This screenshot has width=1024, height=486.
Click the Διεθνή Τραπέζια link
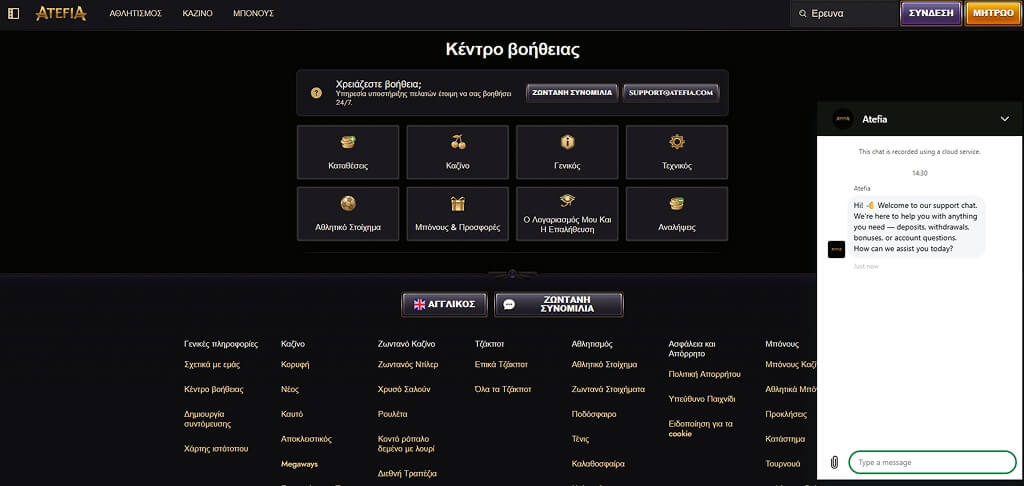click(407, 474)
